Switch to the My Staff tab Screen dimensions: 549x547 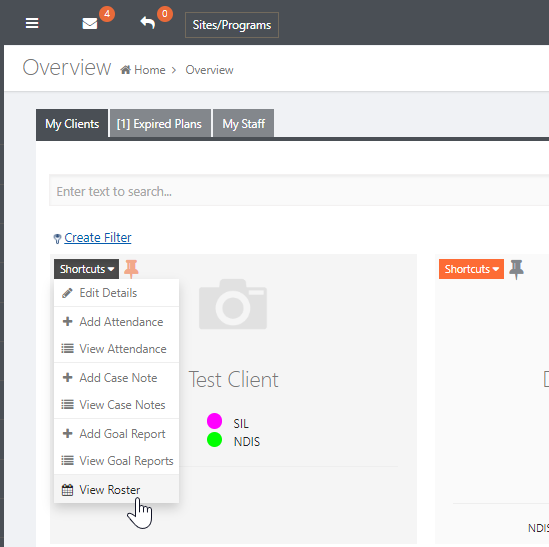[x=244, y=124]
